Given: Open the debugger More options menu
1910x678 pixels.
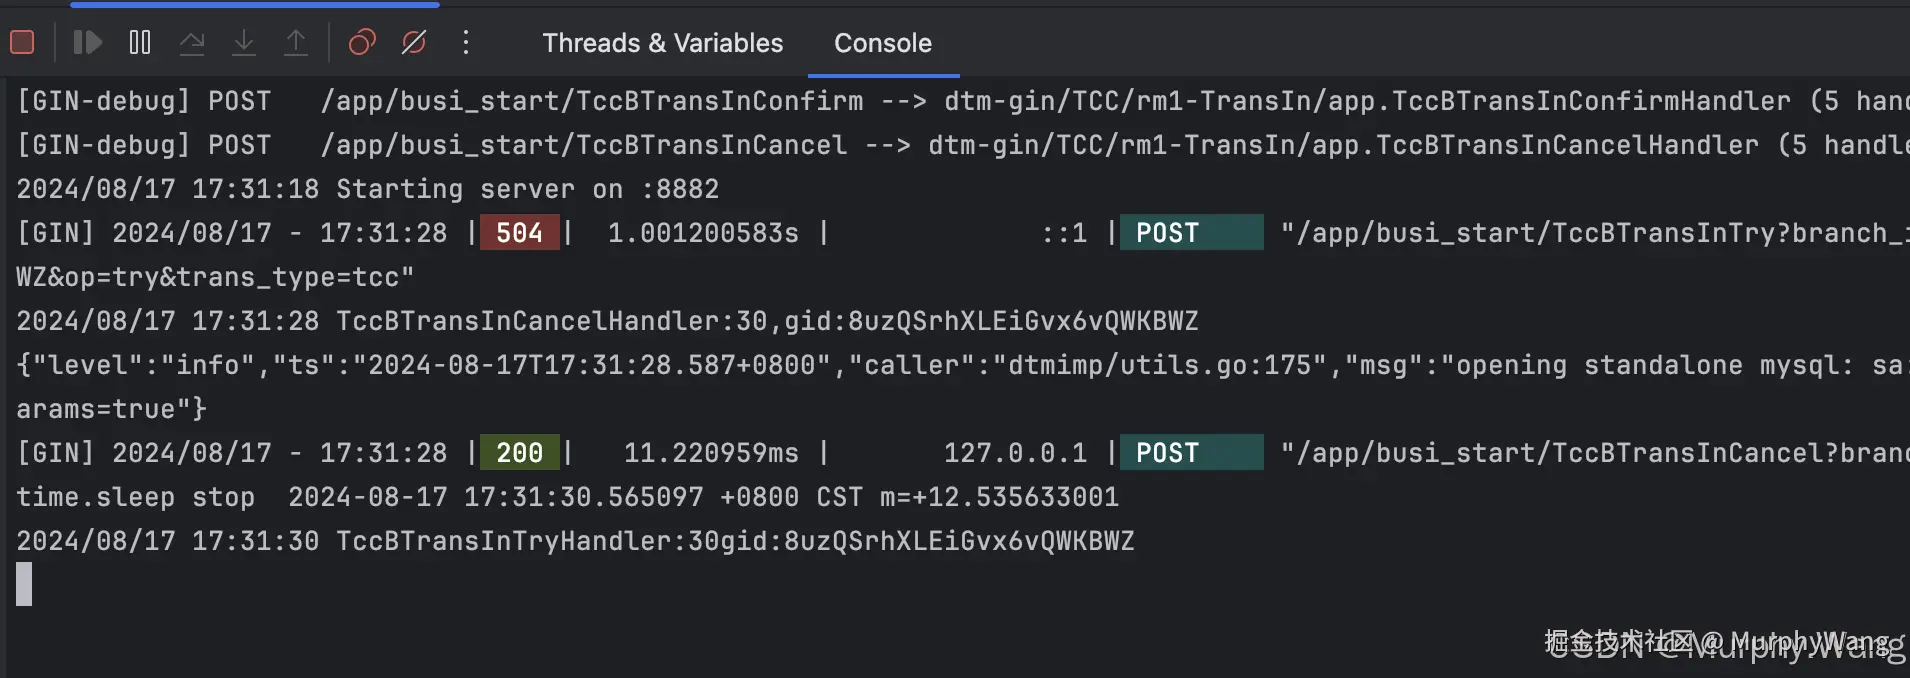Looking at the screenshot, I should tap(466, 42).
